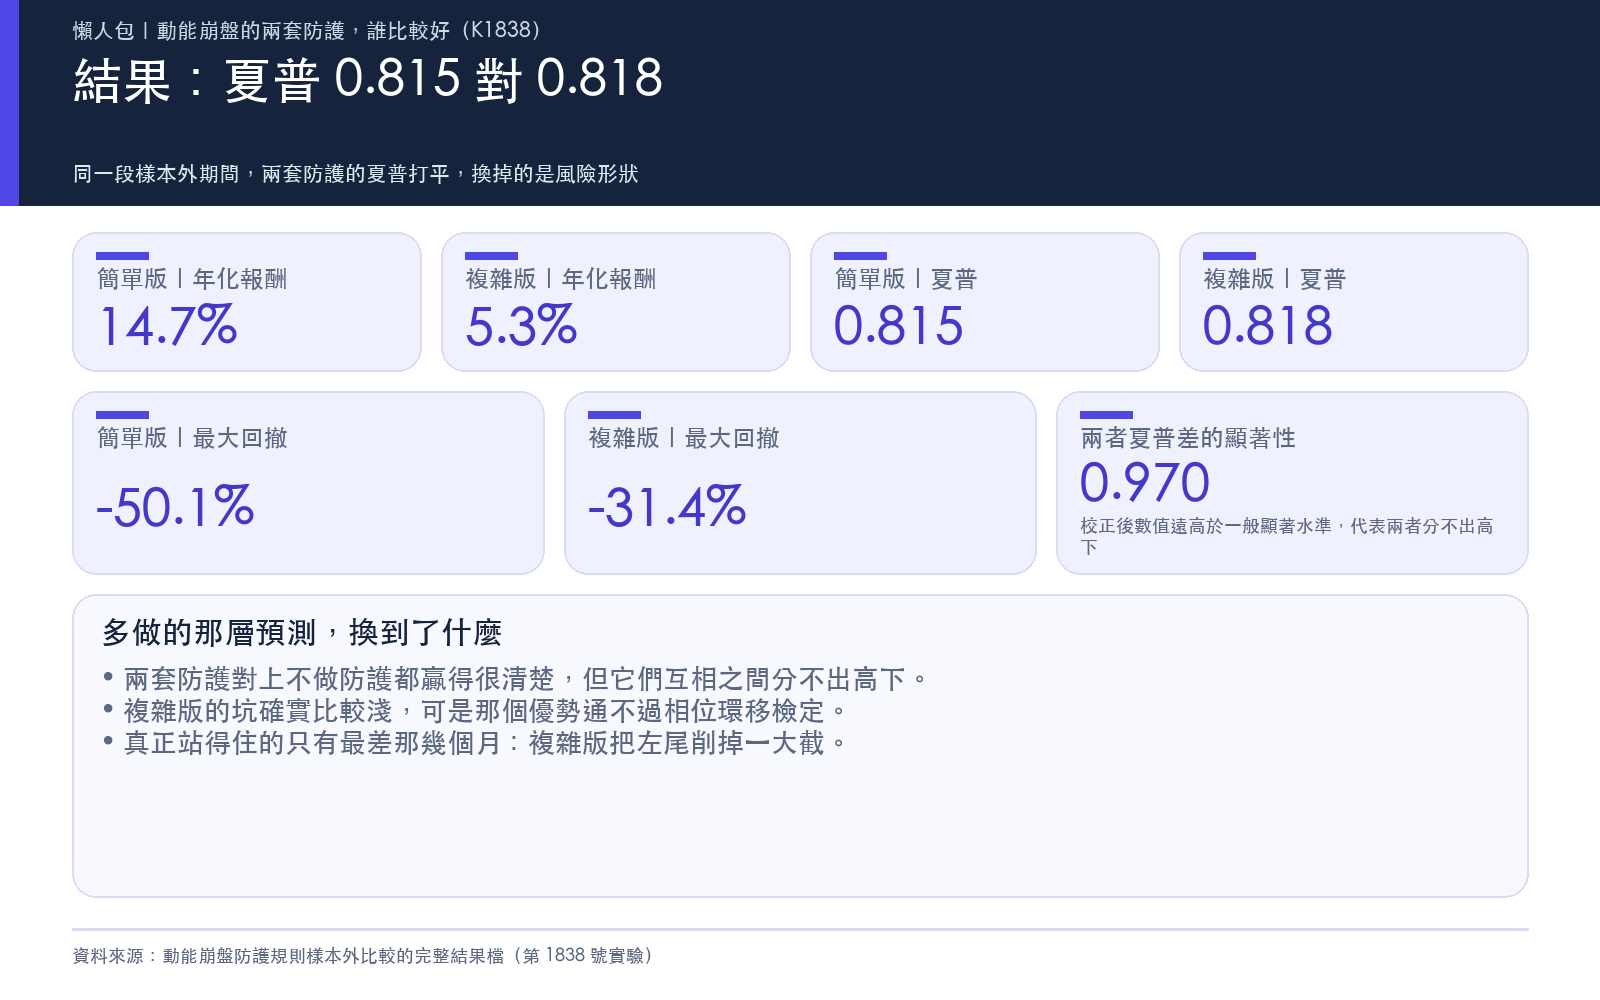Select the value 0.970
This screenshot has height=1000, width=1600.
(1145, 483)
